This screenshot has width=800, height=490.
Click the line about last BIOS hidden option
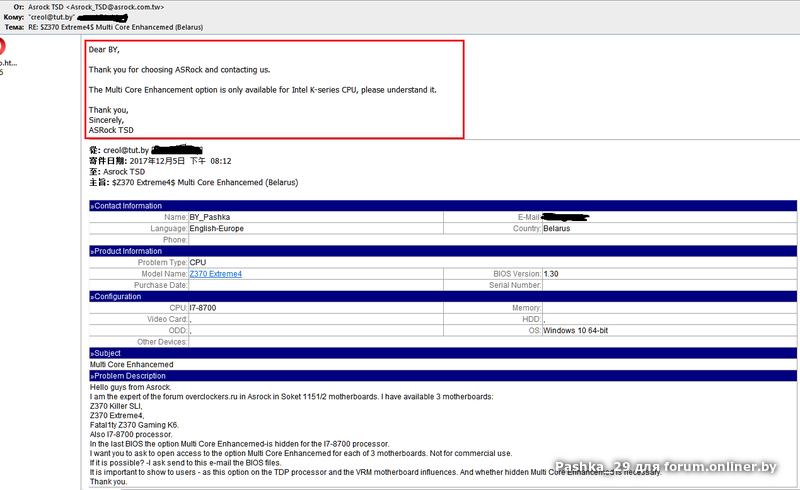pos(239,444)
